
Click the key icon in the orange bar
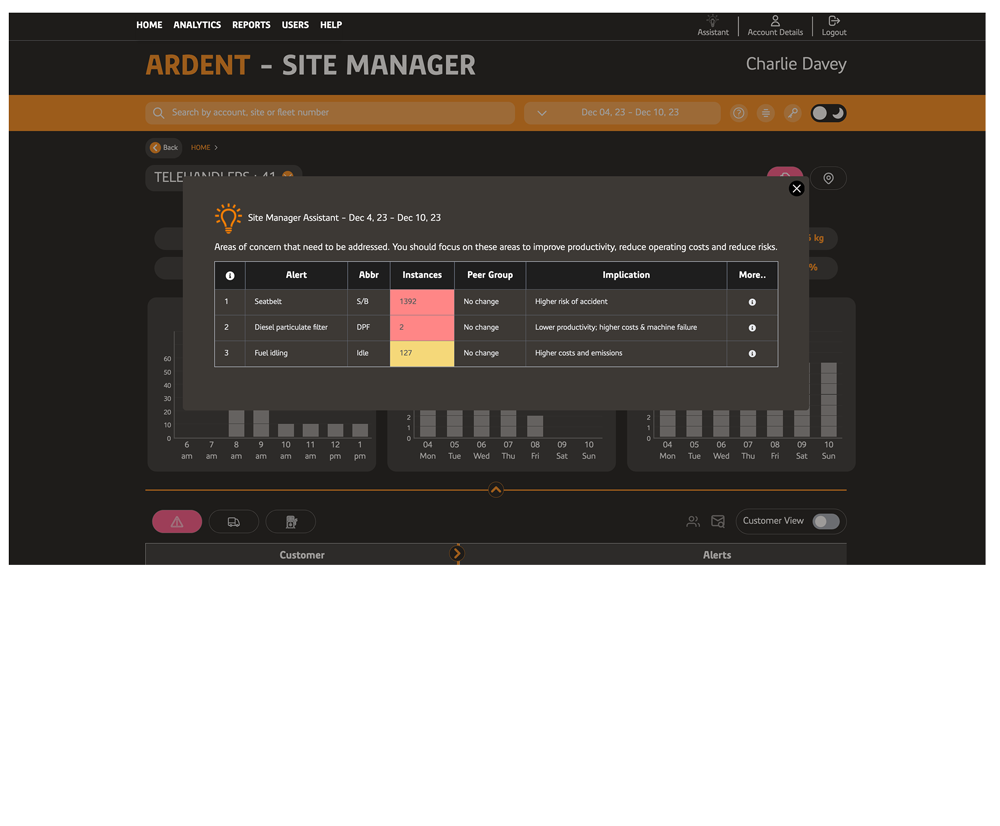(x=792, y=113)
